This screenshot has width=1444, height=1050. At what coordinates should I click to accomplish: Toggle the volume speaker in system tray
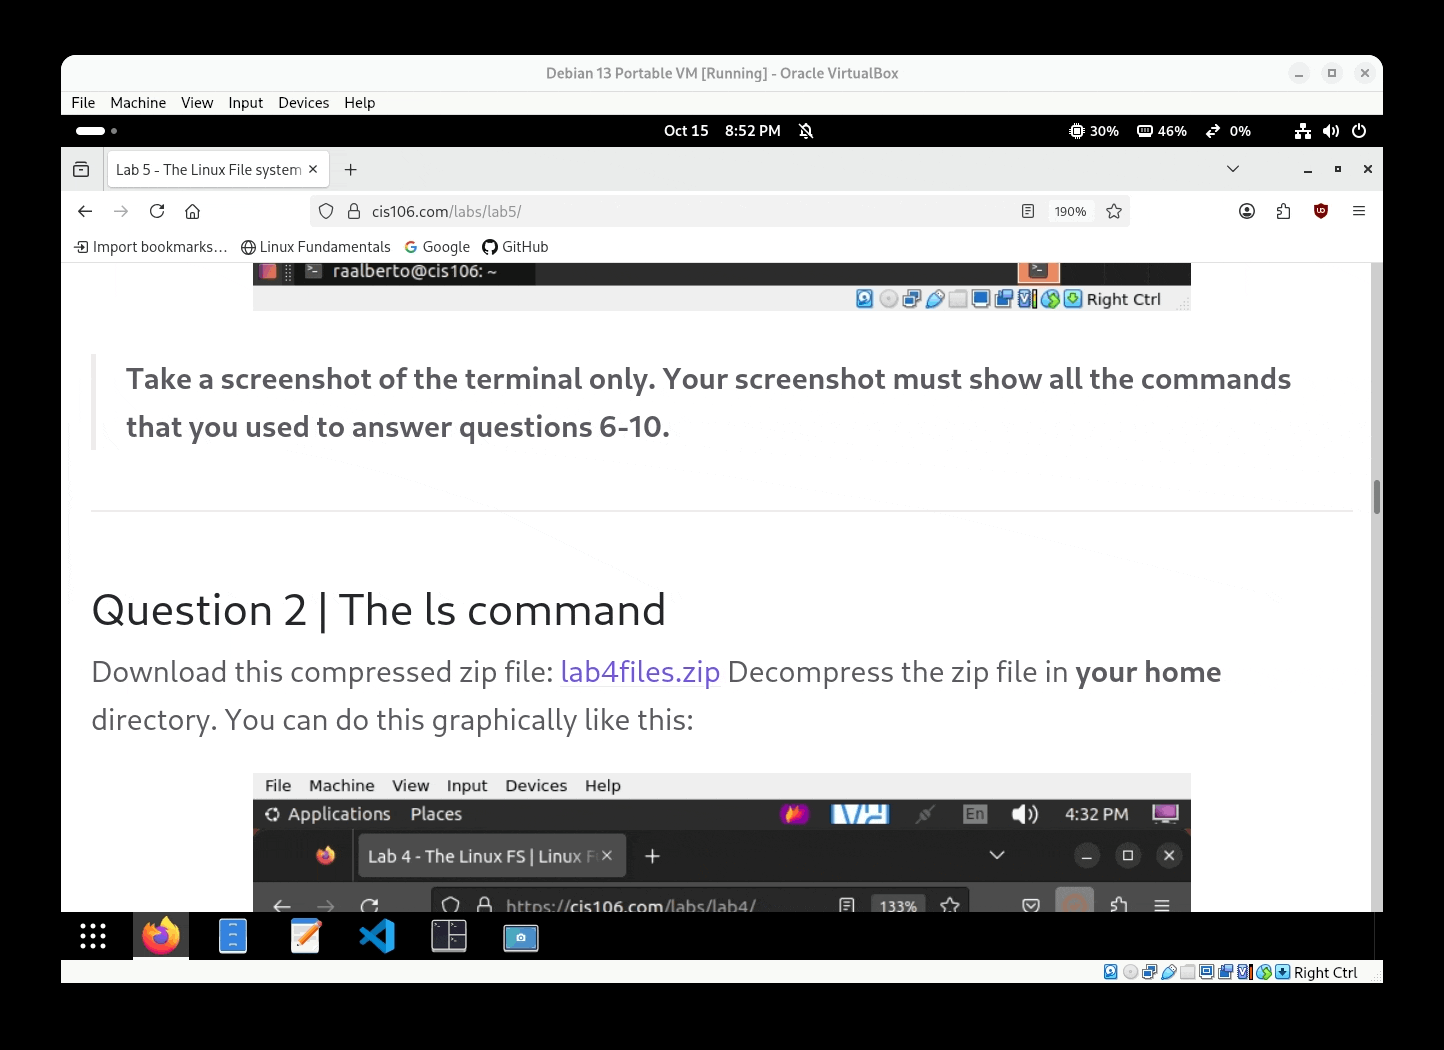(1331, 131)
